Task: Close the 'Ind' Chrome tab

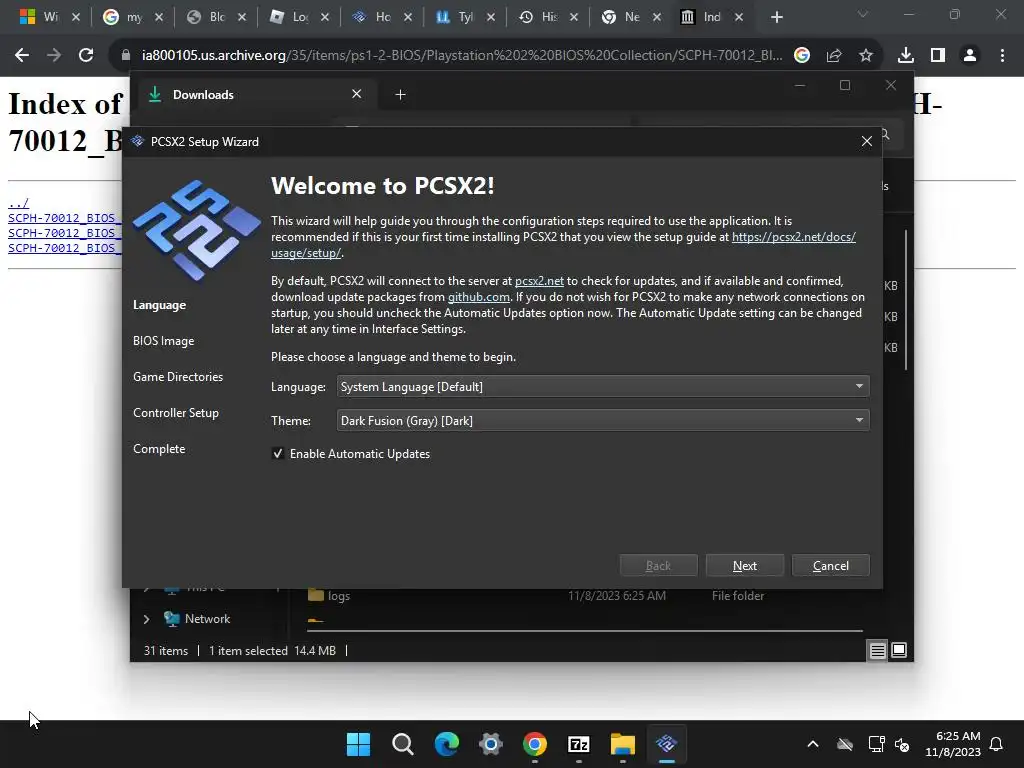Action: point(739,18)
